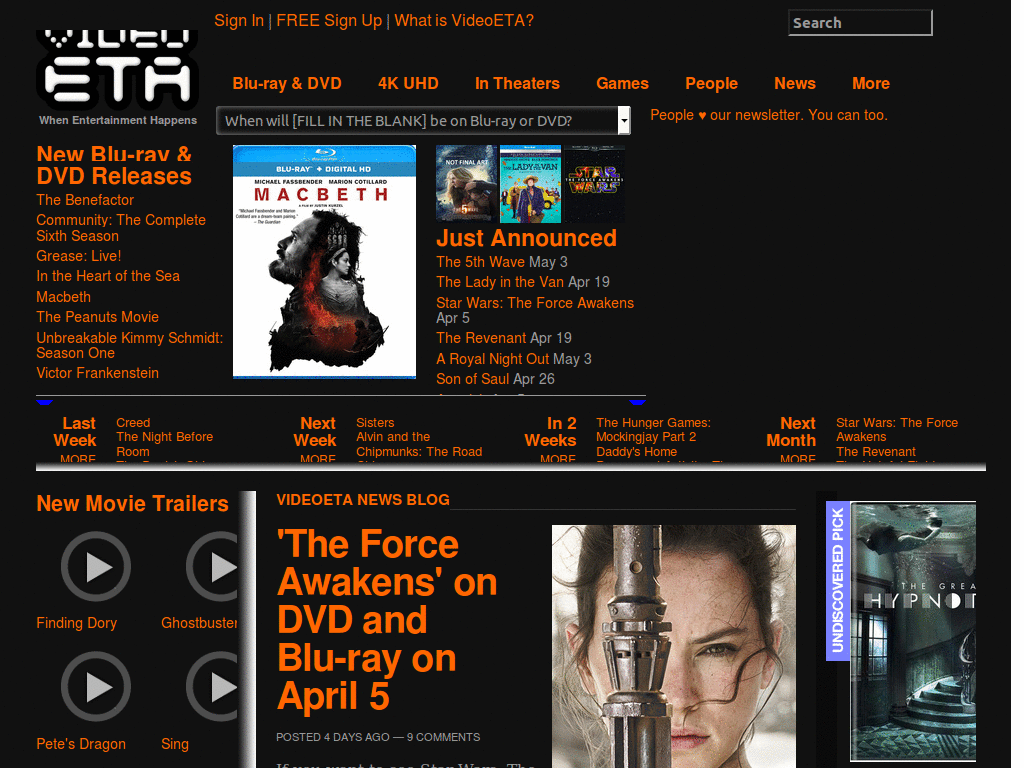Image resolution: width=1024 pixels, height=768 pixels.
Task: Open Star Wars under Next Month
Action: click(x=897, y=430)
